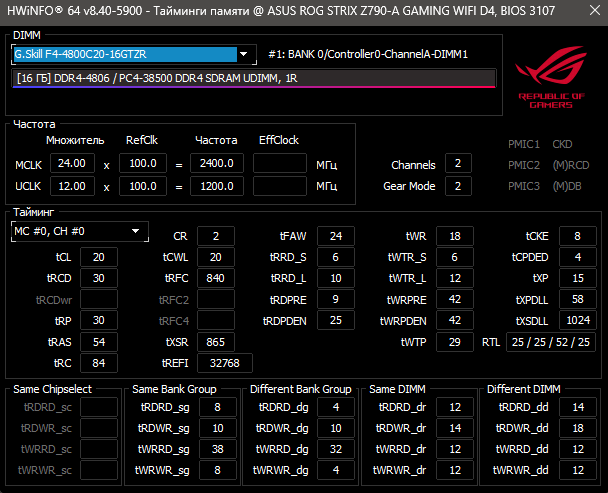This screenshot has width=608, height=493.
Task: Select the UCLK frequency field 1200.0
Action: tap(217, 186)
